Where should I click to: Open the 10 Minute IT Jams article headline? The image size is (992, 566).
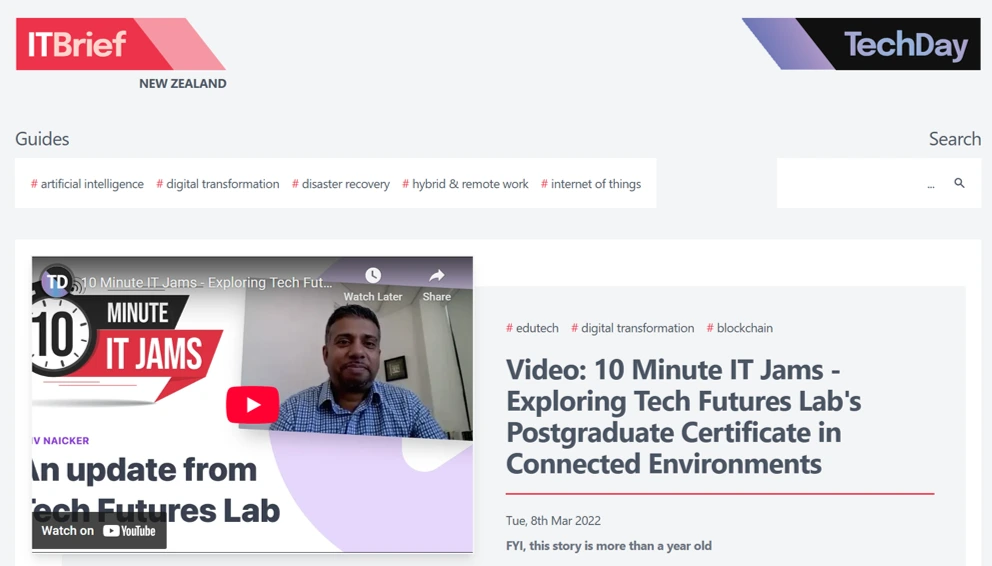pyautogui.click(x=683, y=416)
